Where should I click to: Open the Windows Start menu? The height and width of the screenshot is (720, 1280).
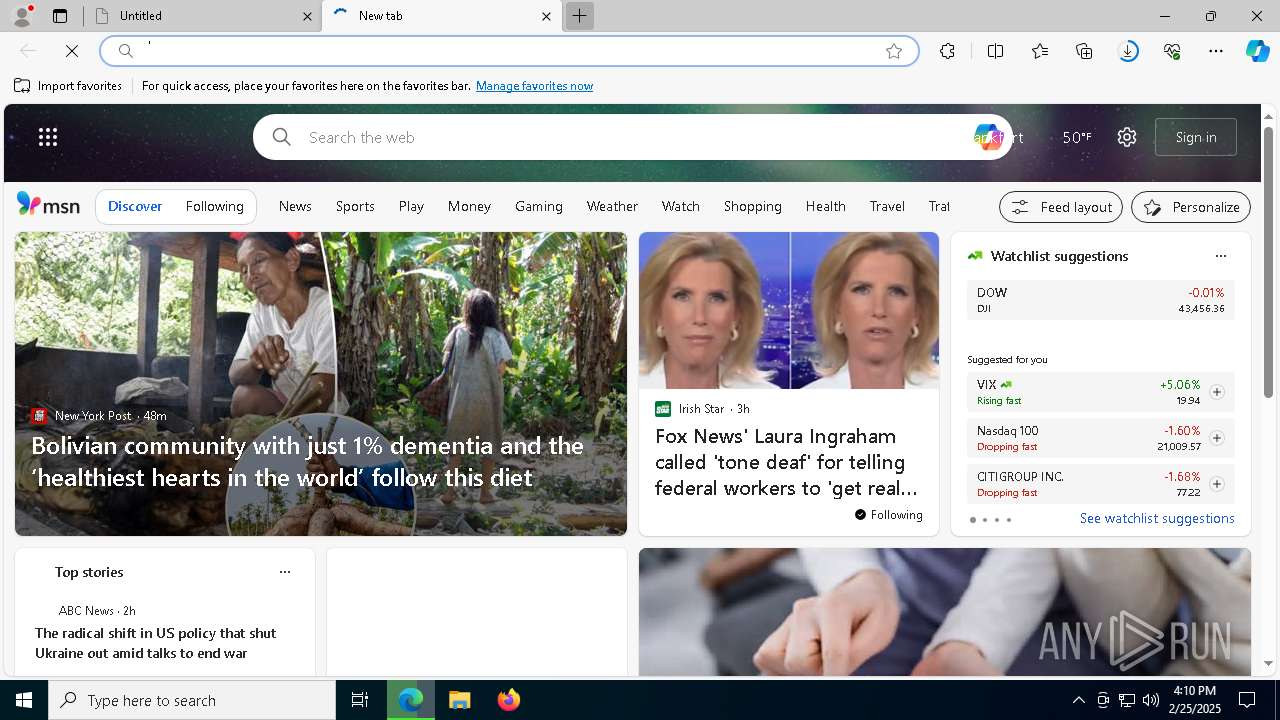tap(24, 700)
